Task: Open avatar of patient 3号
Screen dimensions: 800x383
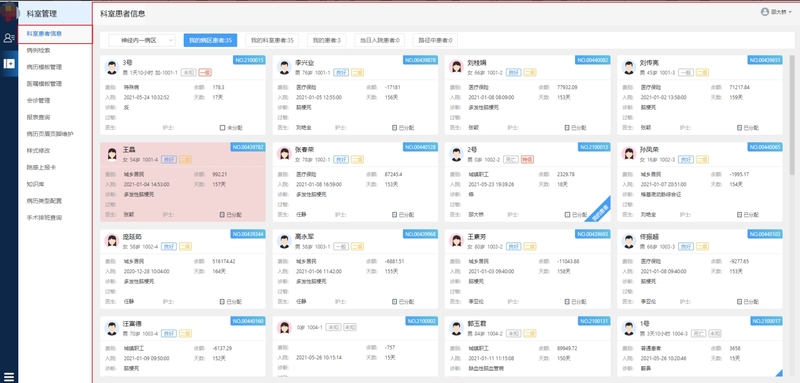Action: click(x=112, y=67)
